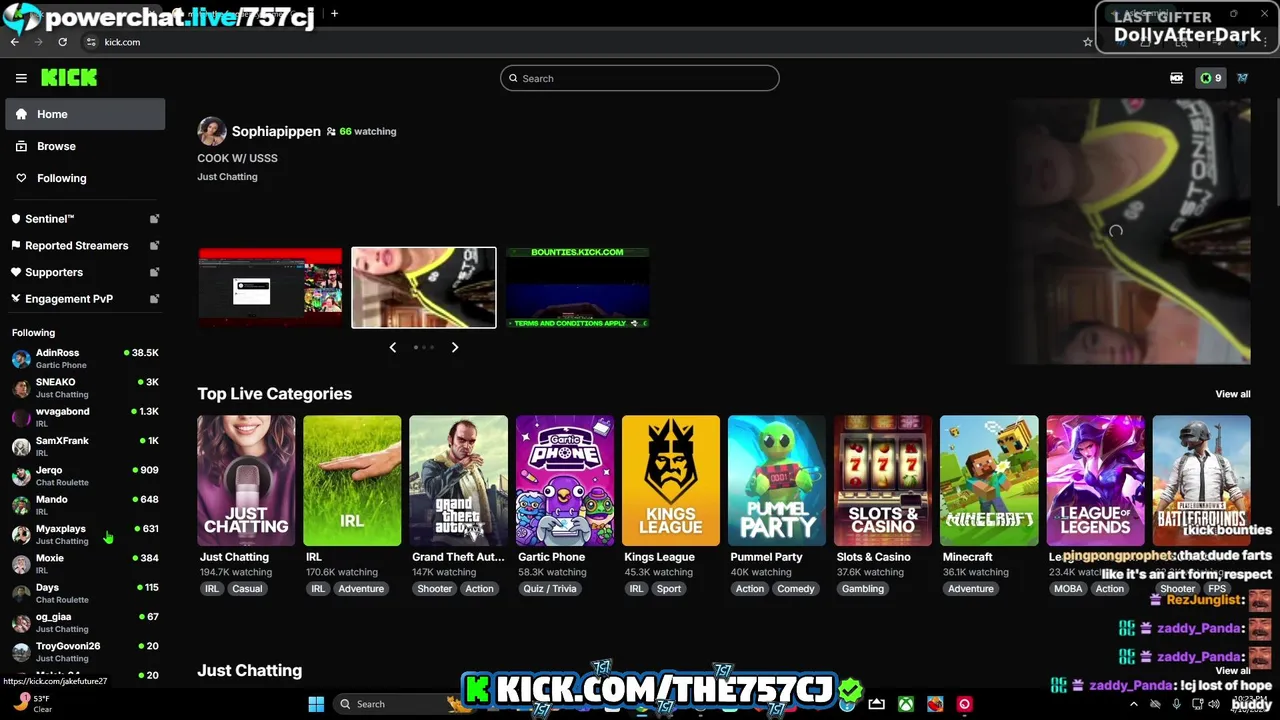Open SNEAKO in Following list
This screenshot has width=1280, height=720.
(x=85, y=387)
